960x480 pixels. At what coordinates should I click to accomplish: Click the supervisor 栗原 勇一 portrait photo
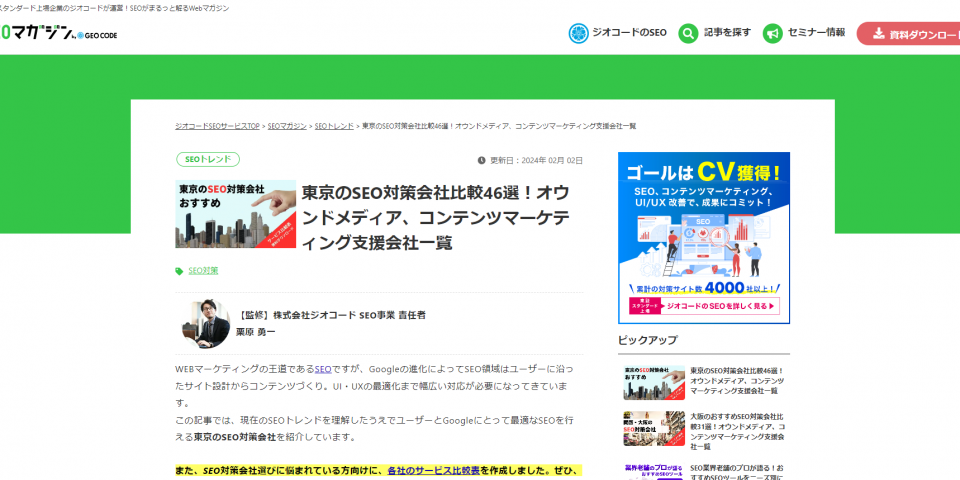coord(205,324)
